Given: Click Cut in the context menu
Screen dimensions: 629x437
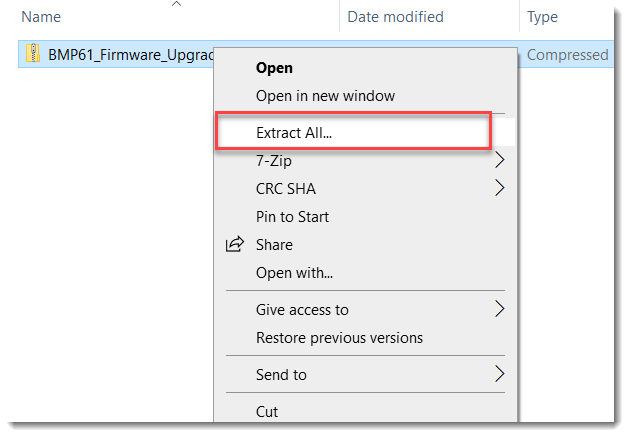Looking at the screenshot, I should tap(267, 411).
